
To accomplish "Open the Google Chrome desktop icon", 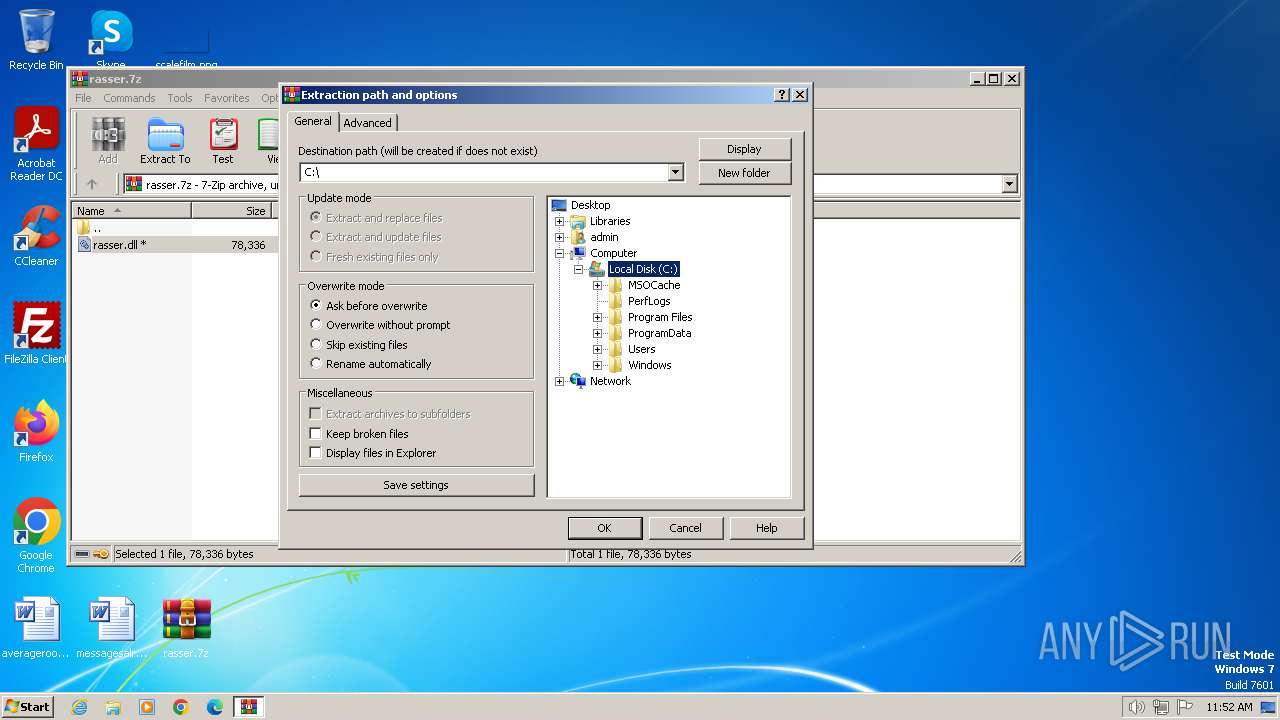I will point(36,536).
